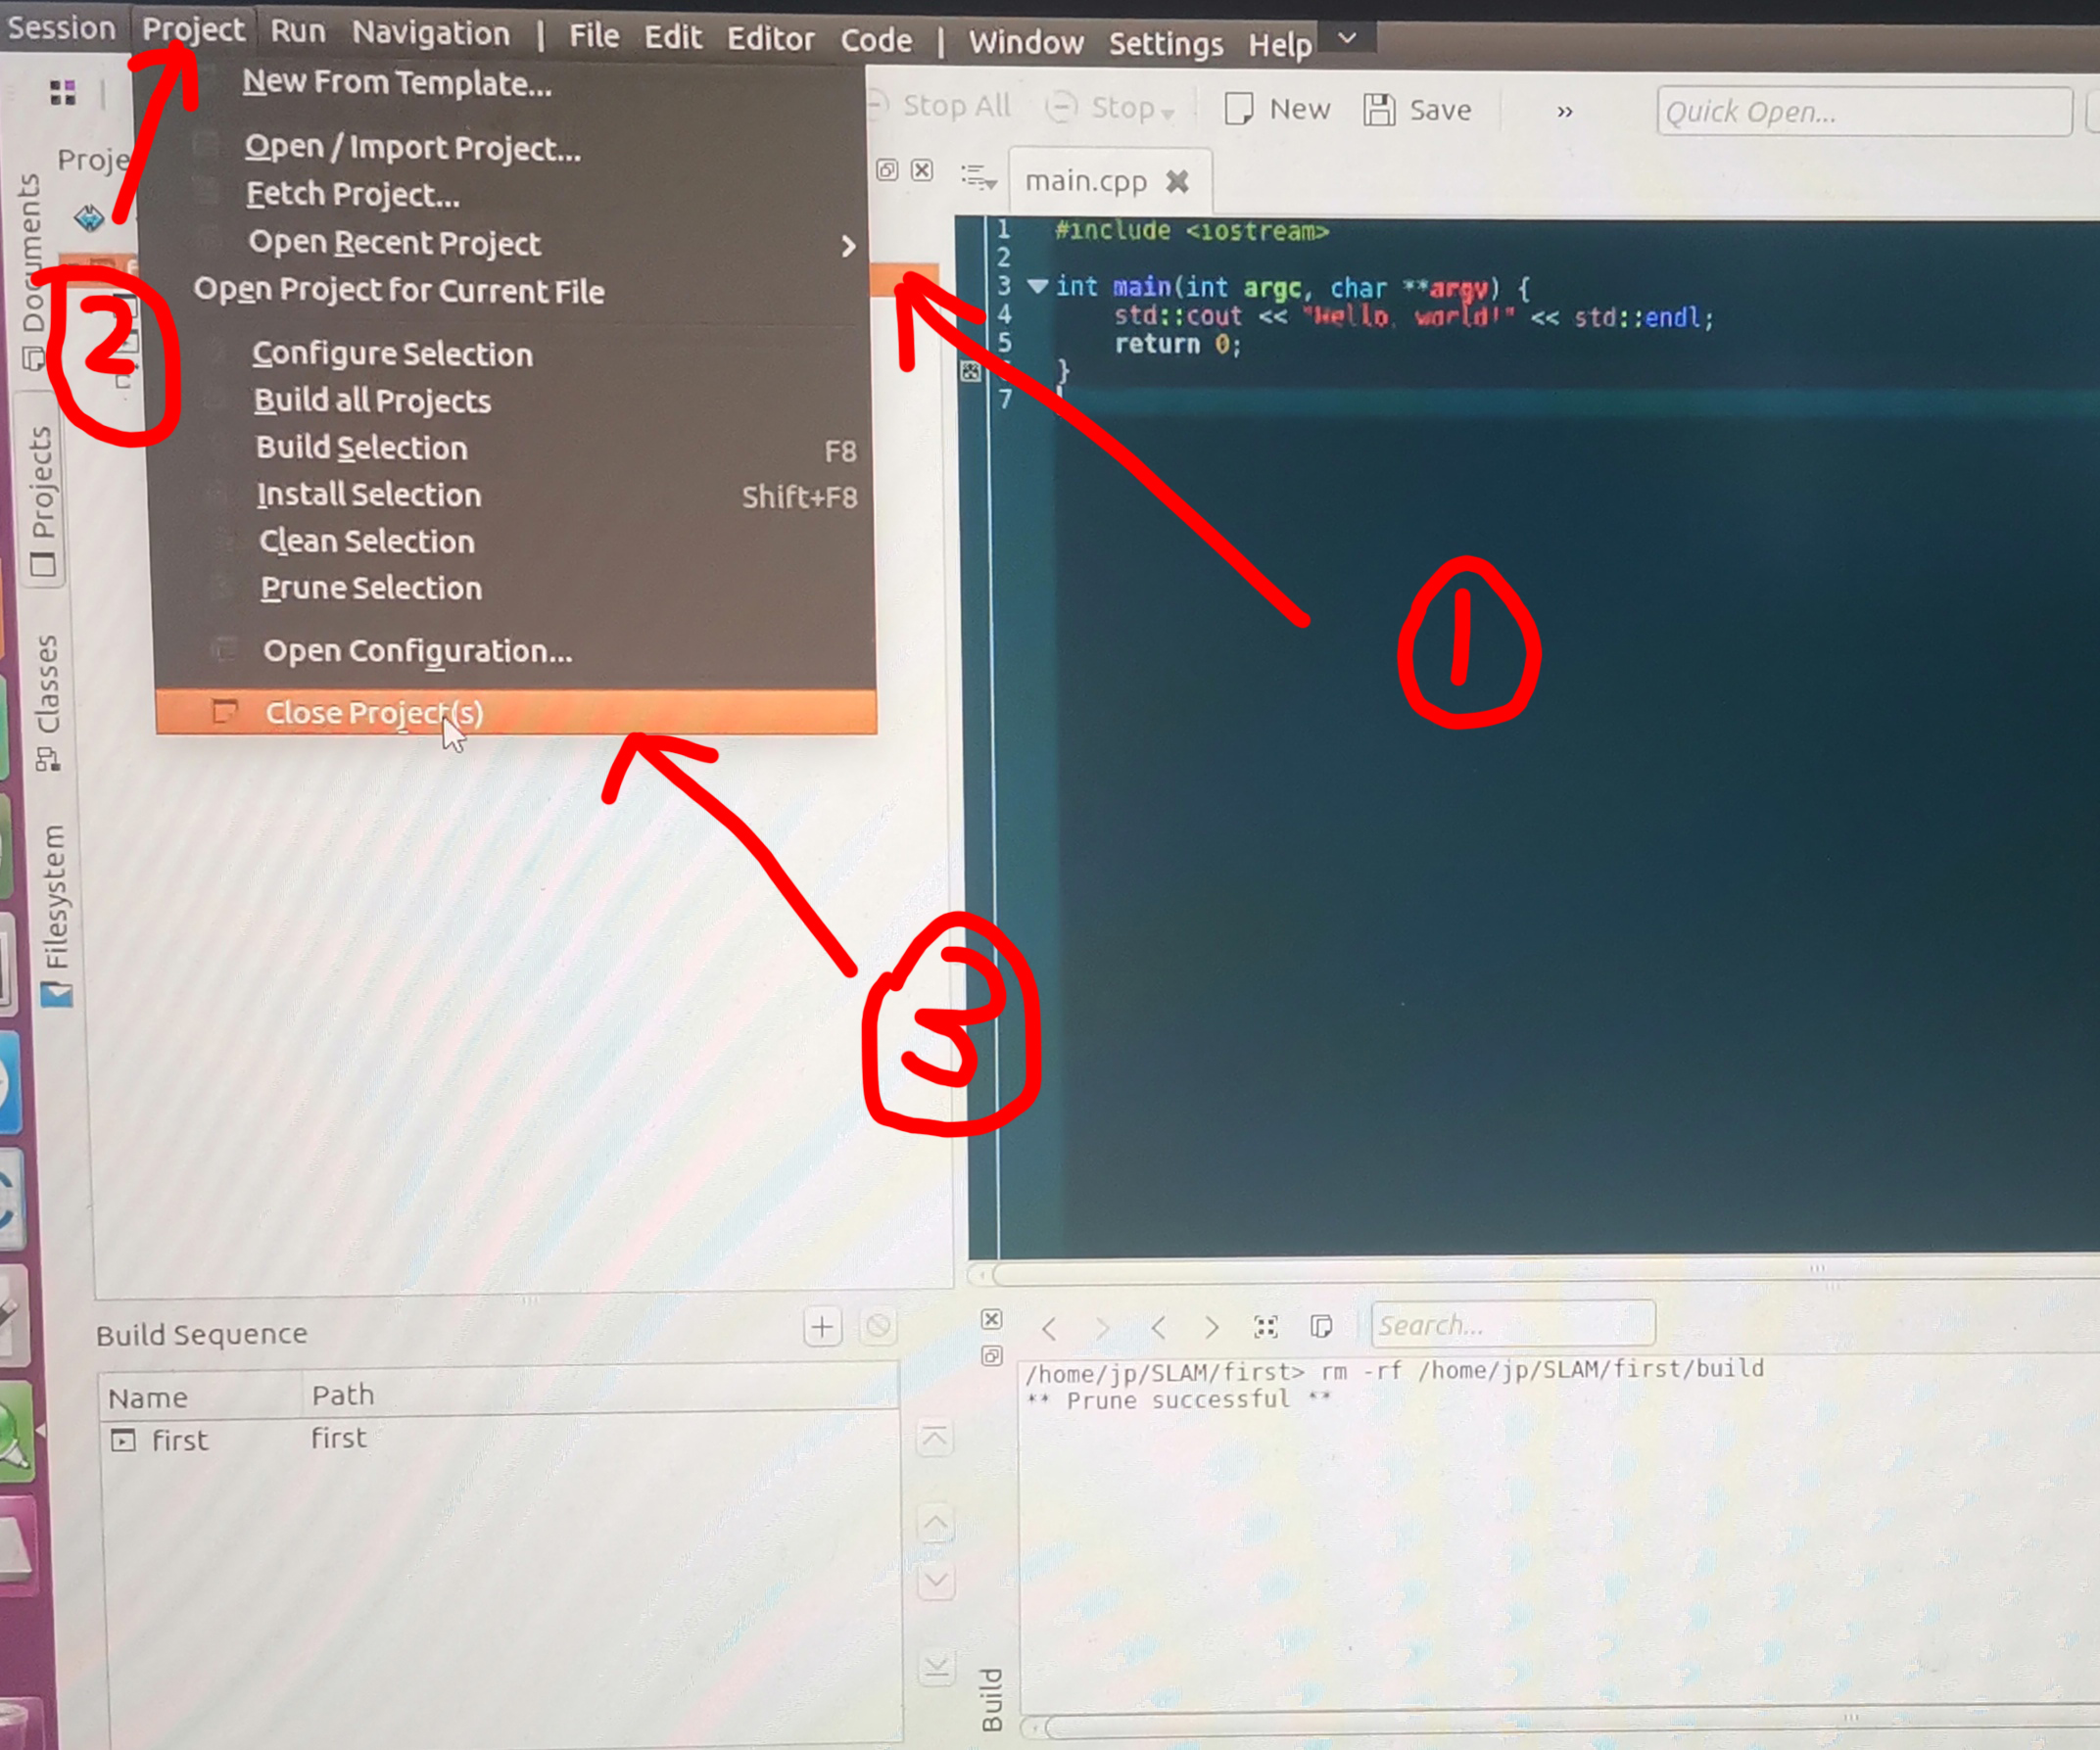Image resolution: width=2100 pixels, height=1750 pixels.
Task: Select Close Project(s) menu entry
Action: tap(374, 713)
